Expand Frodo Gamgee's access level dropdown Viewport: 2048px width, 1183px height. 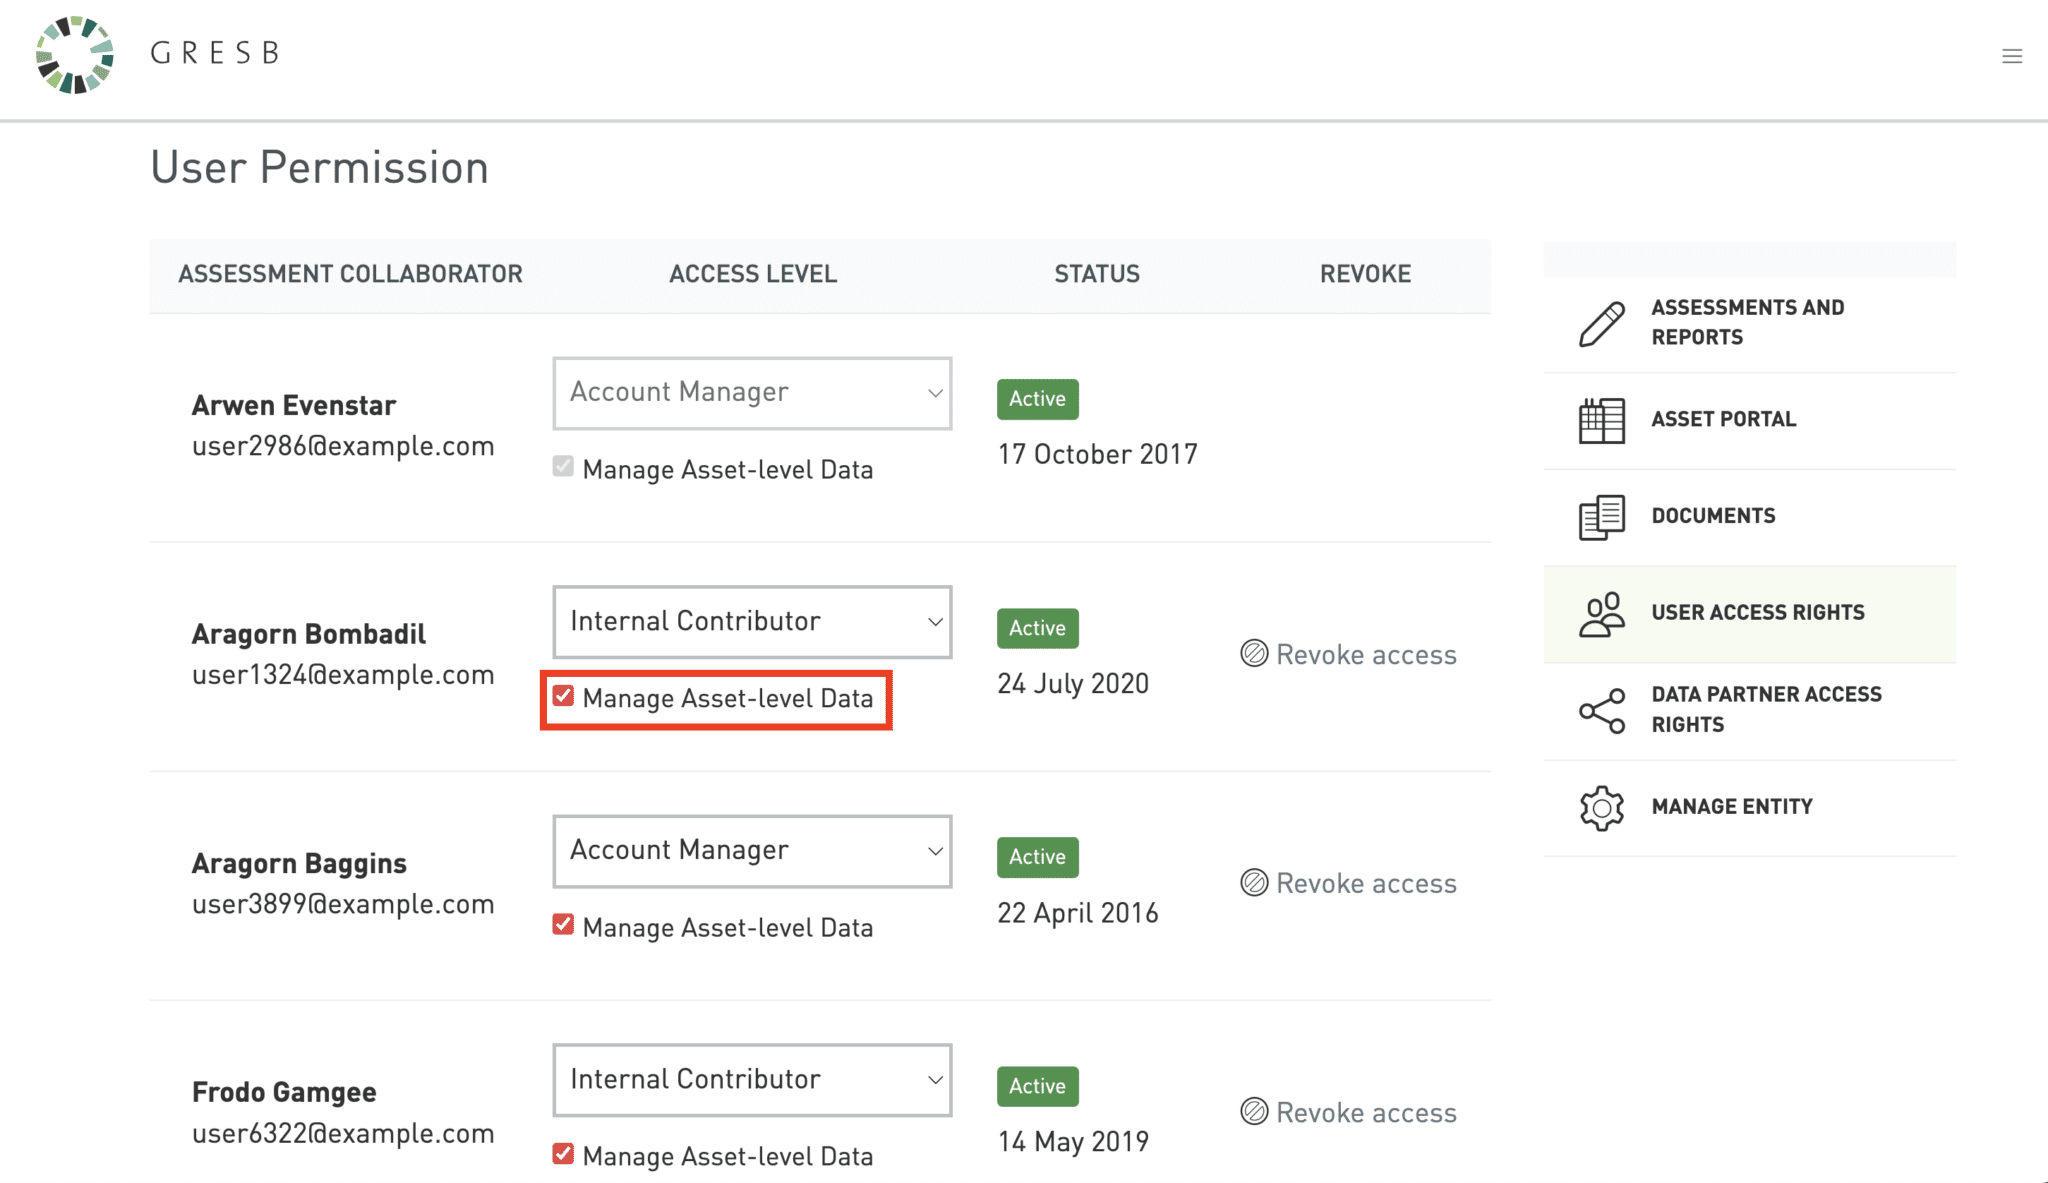click(x=752, y=1080)
